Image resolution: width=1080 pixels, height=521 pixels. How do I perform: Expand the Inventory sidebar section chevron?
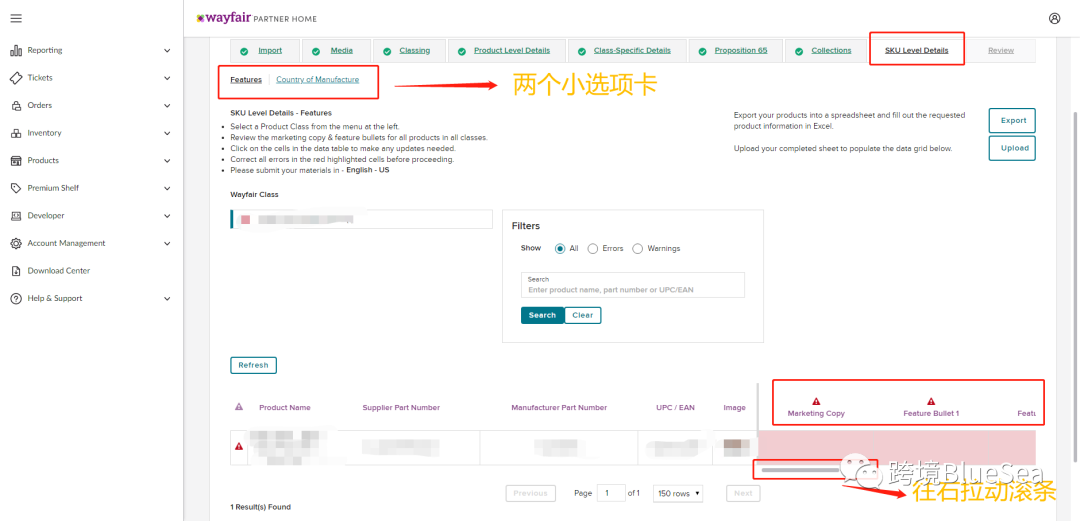[x=167, y=133]
